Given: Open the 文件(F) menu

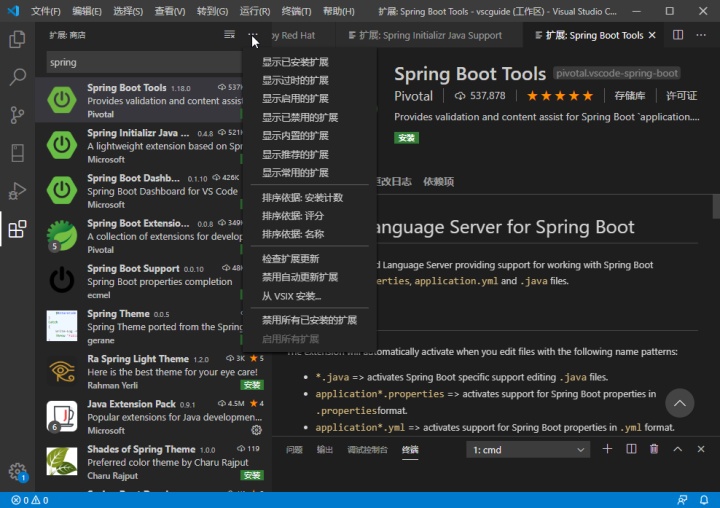Looking at the screenshot, I should point(45,11).
